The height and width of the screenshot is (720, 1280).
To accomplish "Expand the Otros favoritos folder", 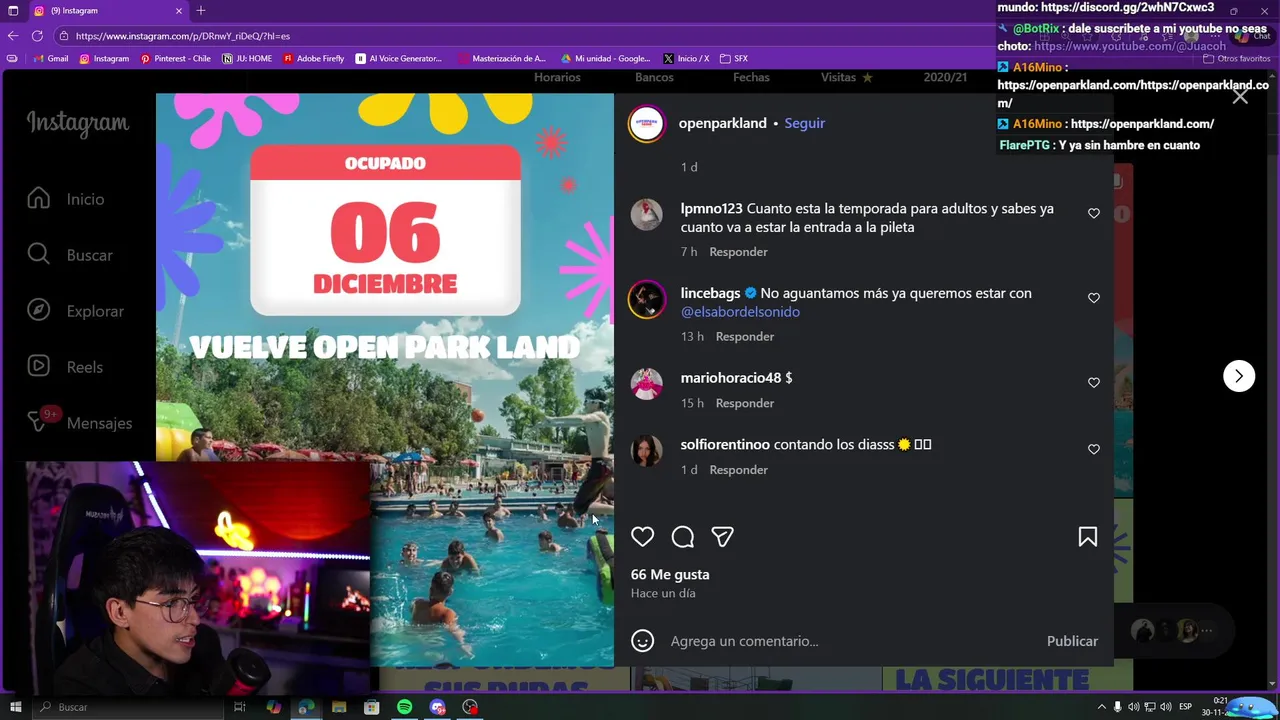I will tap(1236, 59).
